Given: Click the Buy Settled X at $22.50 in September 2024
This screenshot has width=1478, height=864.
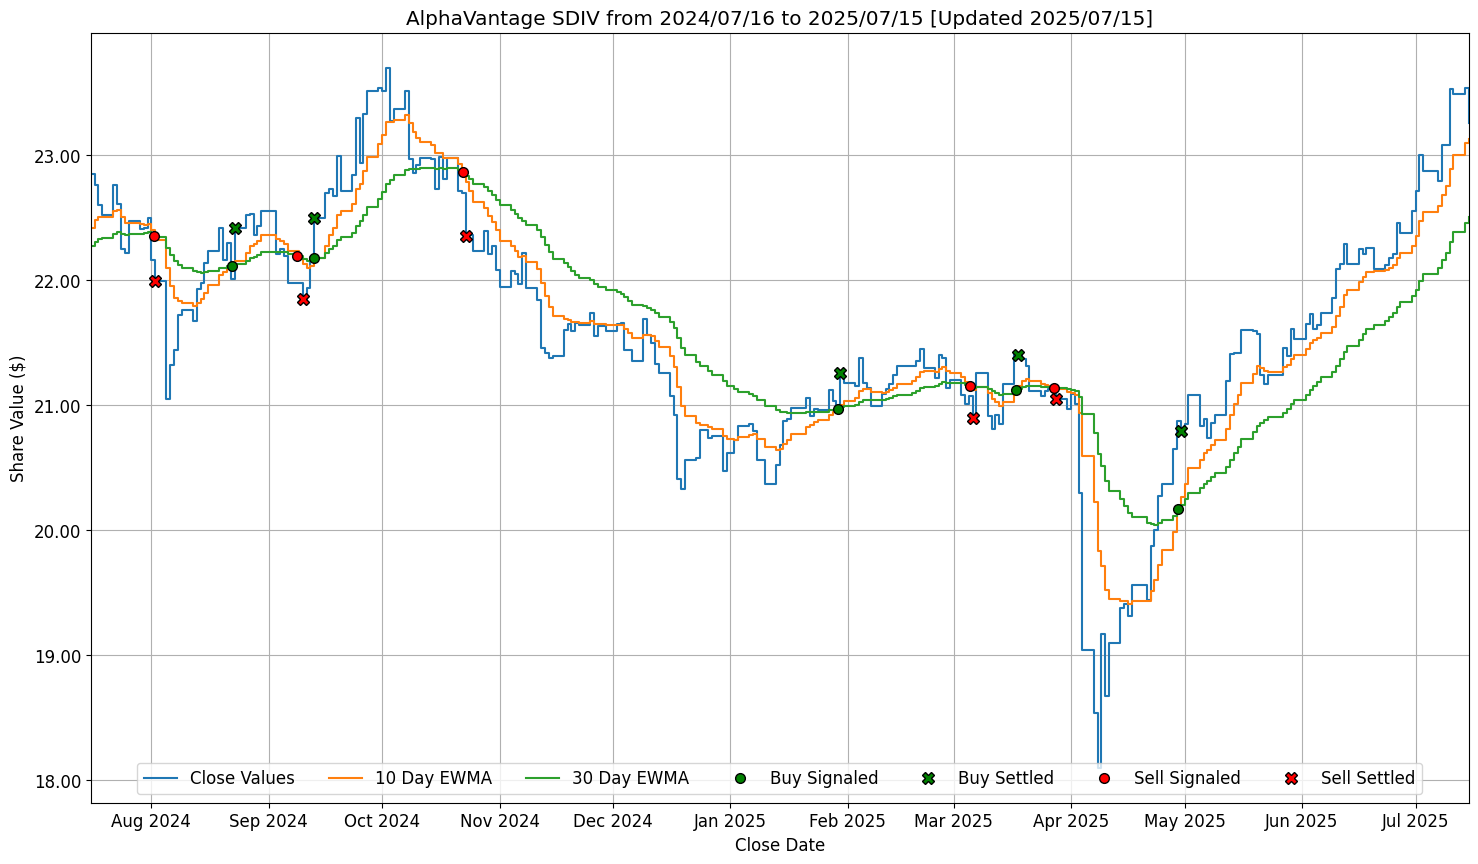Looking at the screenshot, I should (314, 218).
